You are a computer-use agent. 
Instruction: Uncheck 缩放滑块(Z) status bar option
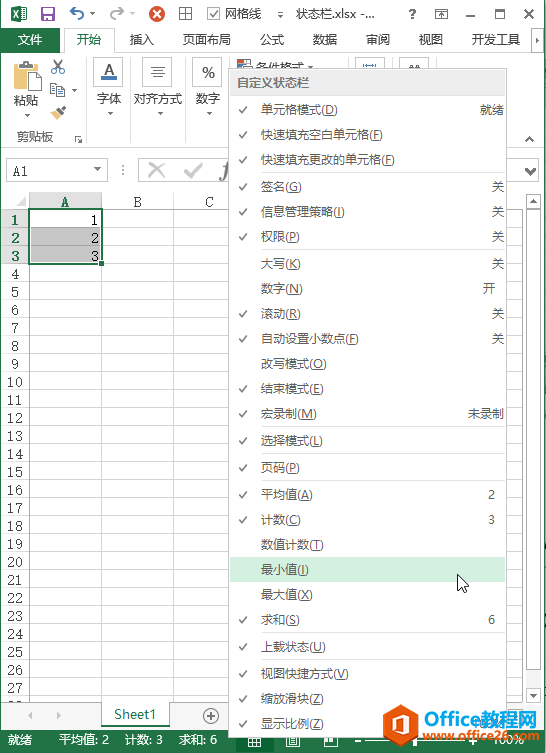[367, 698]
